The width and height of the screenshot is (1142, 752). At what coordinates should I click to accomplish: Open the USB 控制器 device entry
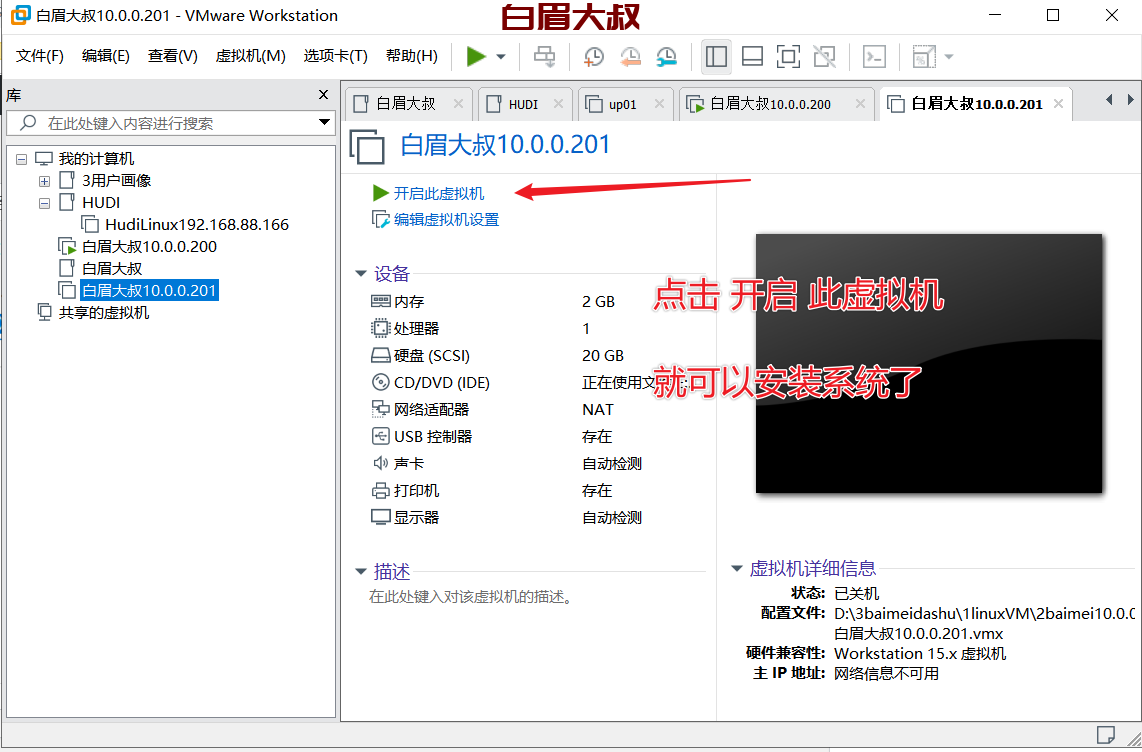tap(422, 436)
